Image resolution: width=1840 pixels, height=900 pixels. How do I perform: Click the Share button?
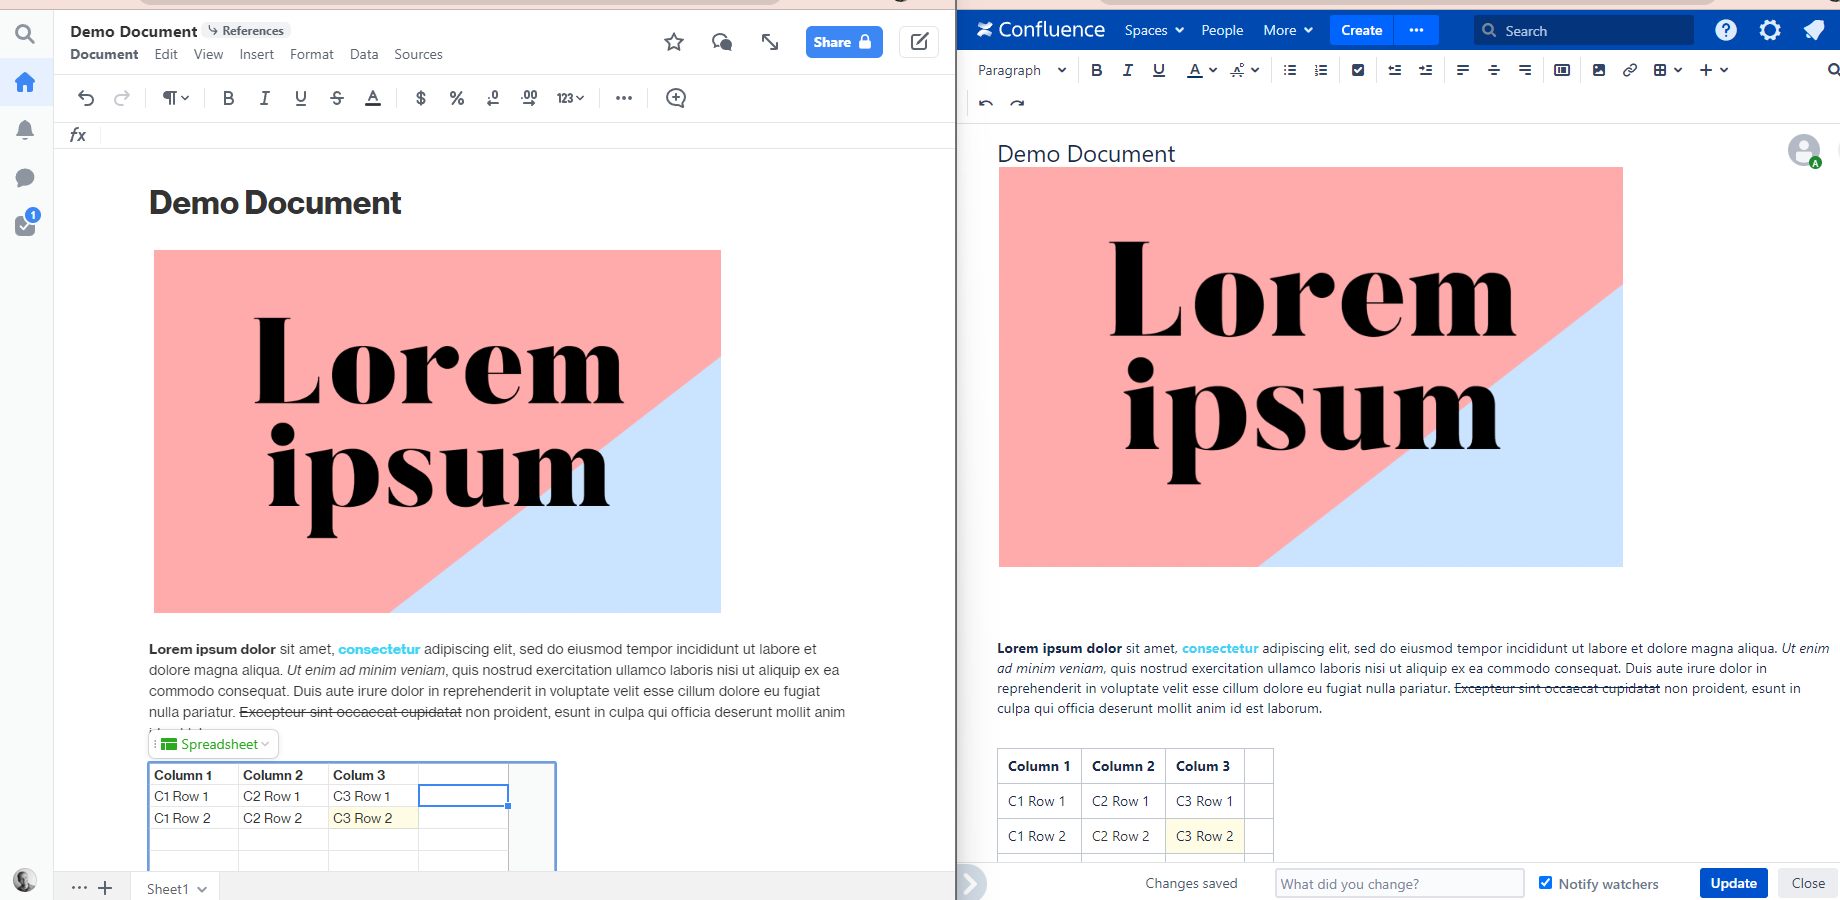[844, 42]
